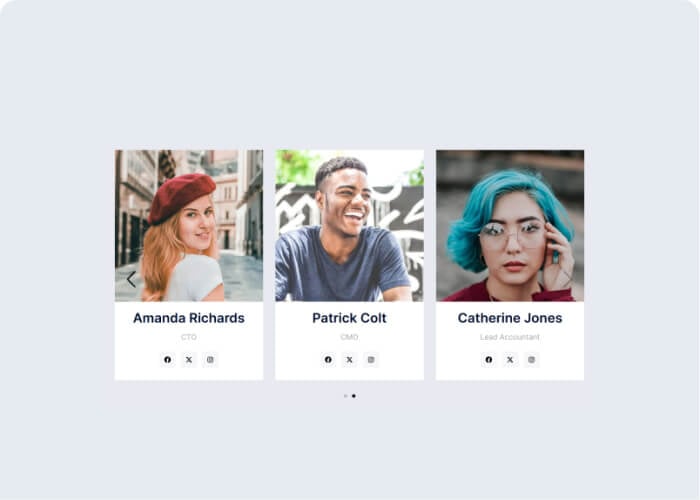Image resolution: width=700 pixels, height=500 pixels.
Task: Visit Catherine Jones' Facebook icon
Action: (x=489, y=359)
